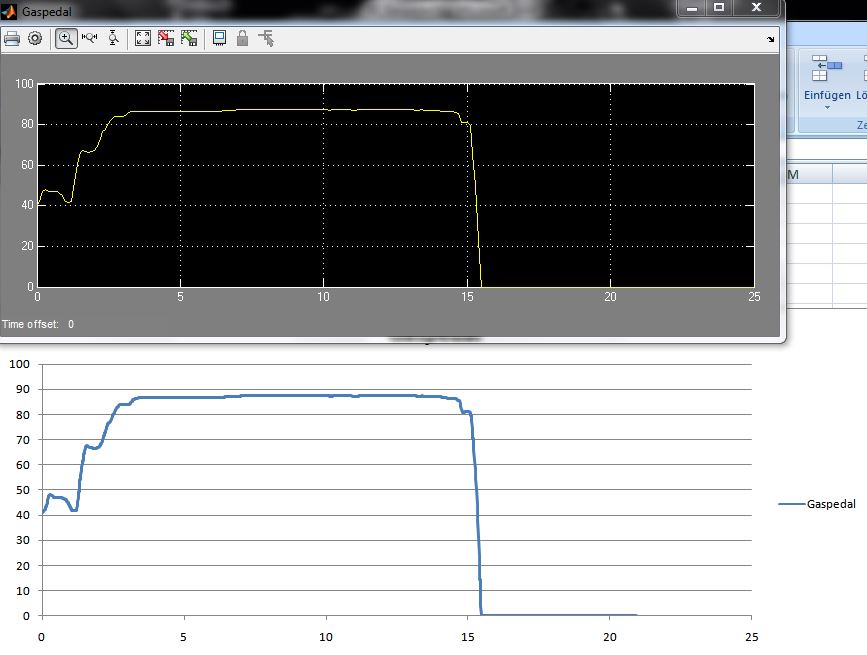Select the Gaspedal legend entry

[817, 505]
